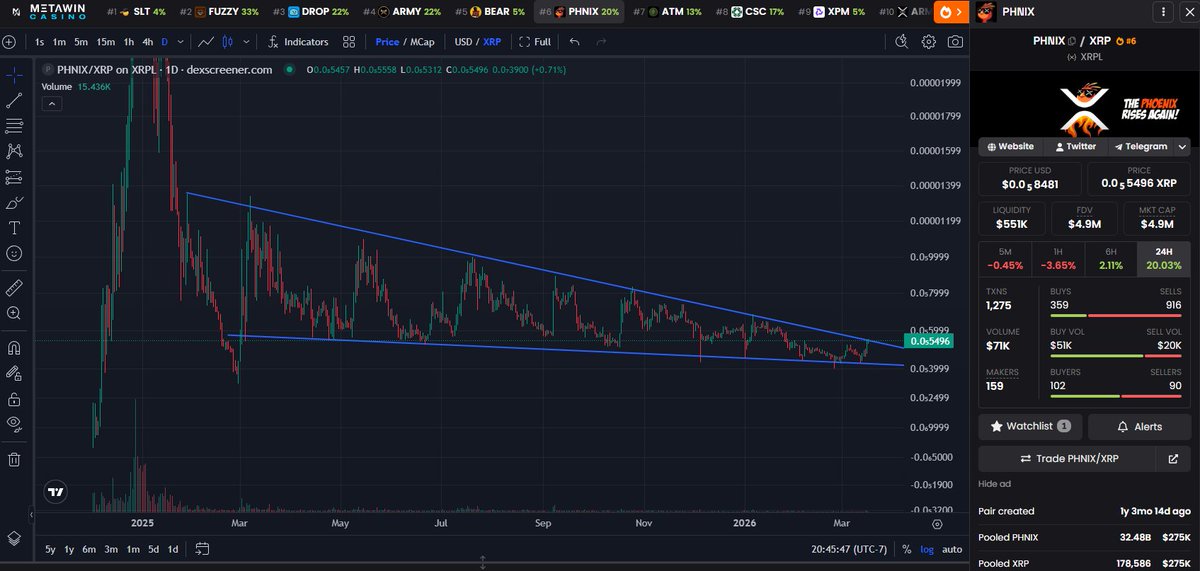The height and width of the screenshot is (571, 1200).
Task: Select the 5M stats tab
Action: (x=1004, y=258)
